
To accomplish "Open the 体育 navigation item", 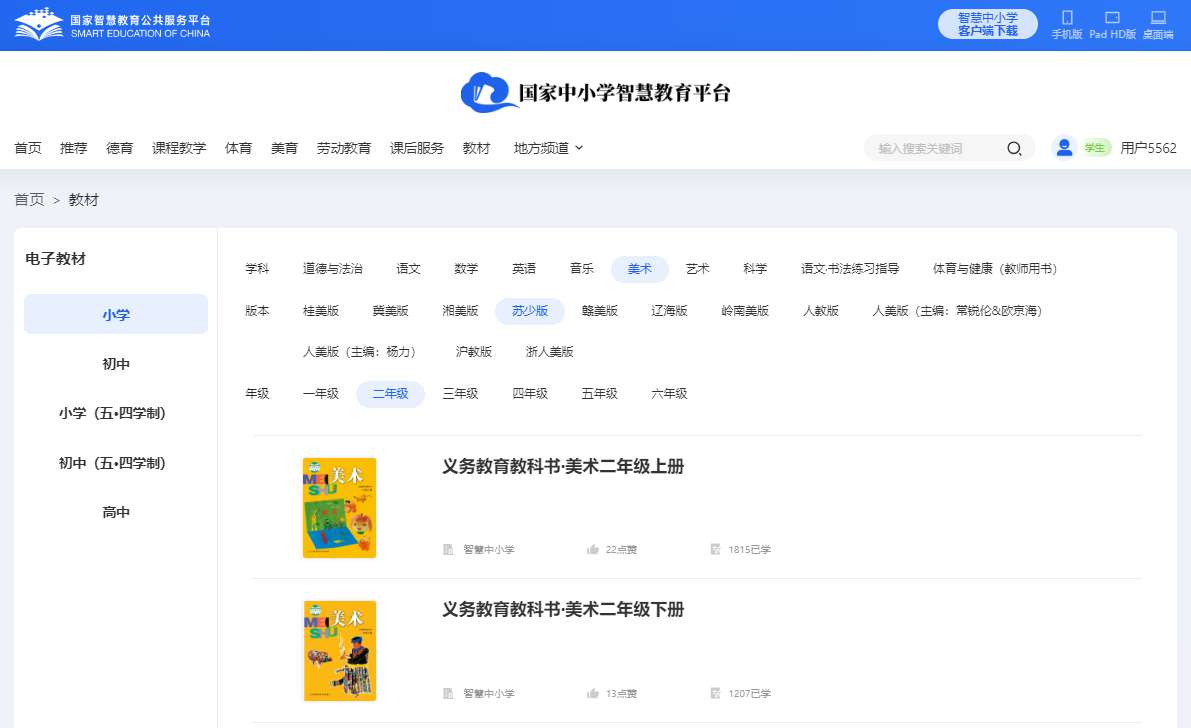I will click(x=239, y=148).
